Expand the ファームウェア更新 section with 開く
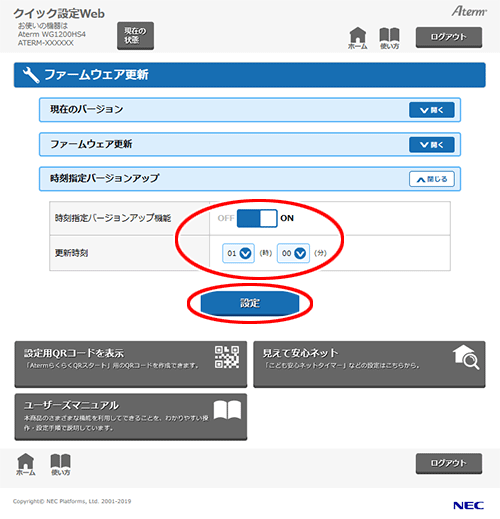The height and width of the screenshot is (519, 500). click(x=432, y=145)
